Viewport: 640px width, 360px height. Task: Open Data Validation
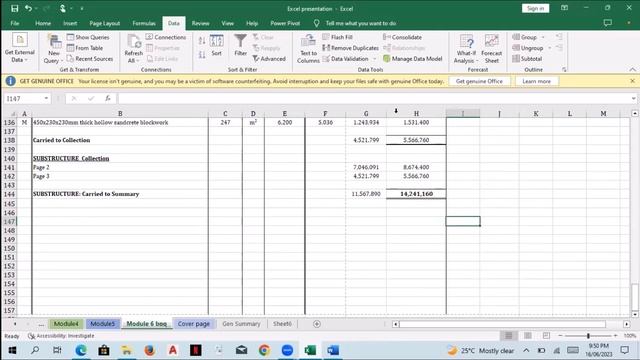click(x=346, y=59)
